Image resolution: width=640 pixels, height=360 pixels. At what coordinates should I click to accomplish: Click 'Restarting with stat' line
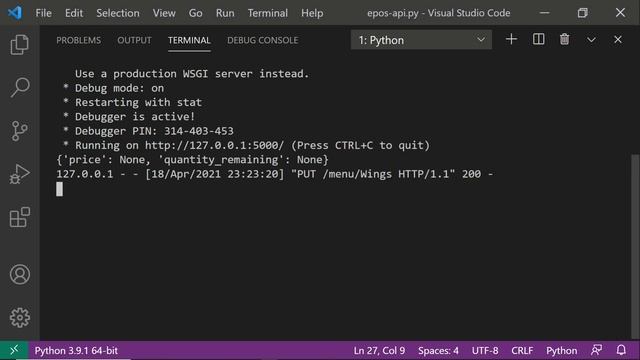click(x=132, y=102)
